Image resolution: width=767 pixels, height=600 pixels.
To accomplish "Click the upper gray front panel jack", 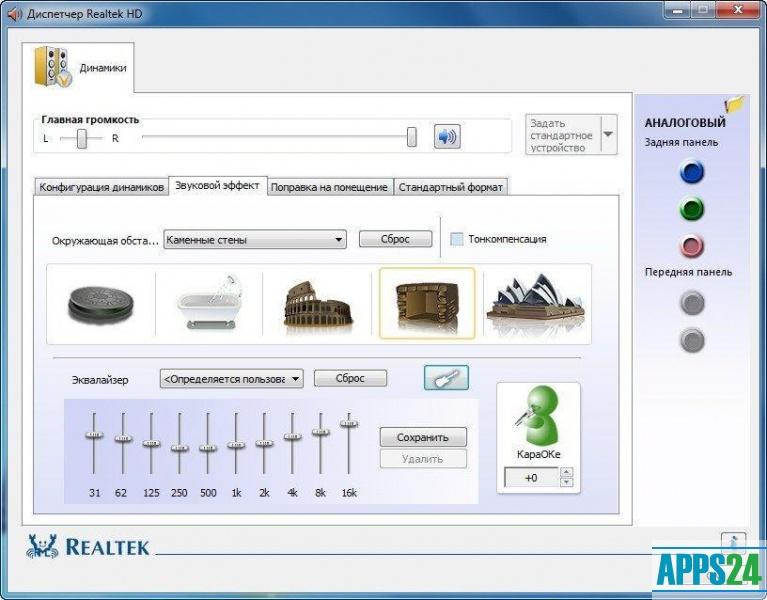I will pos(693,303).
